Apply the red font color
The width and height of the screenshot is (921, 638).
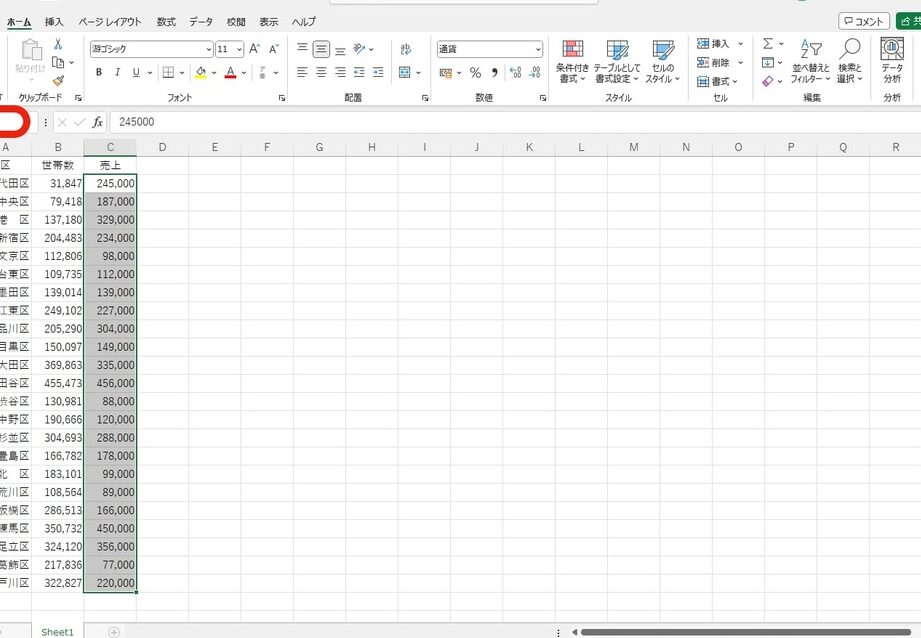(x=230, y=72)
